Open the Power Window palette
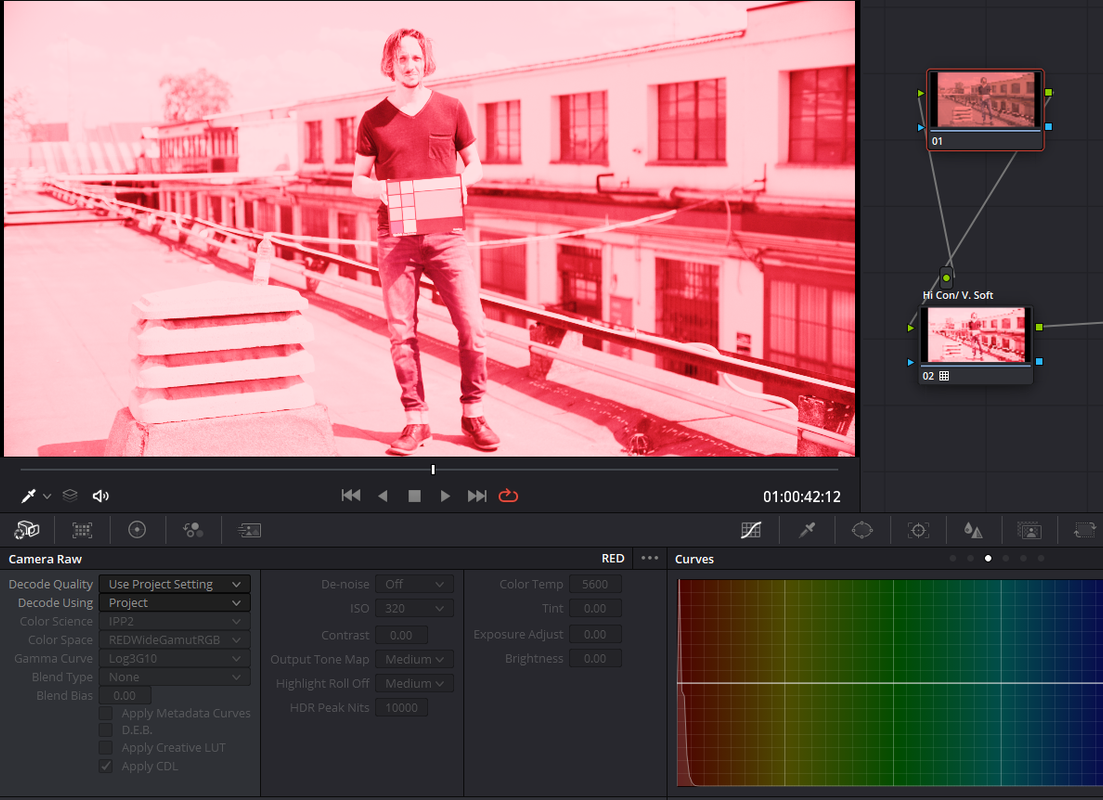The image size is (1103, 800). click(862, 530)
